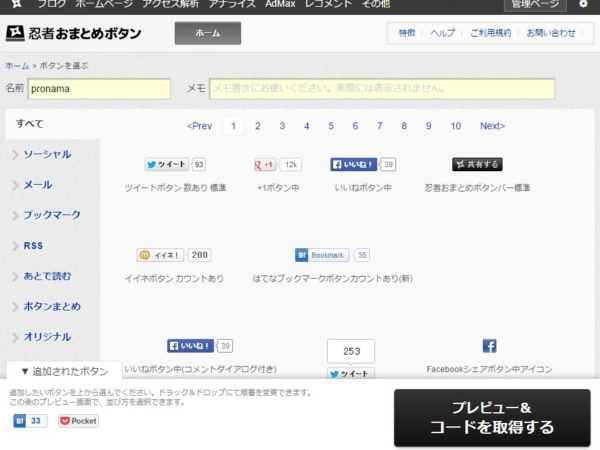Select the すべて category tab

point(29,124)
